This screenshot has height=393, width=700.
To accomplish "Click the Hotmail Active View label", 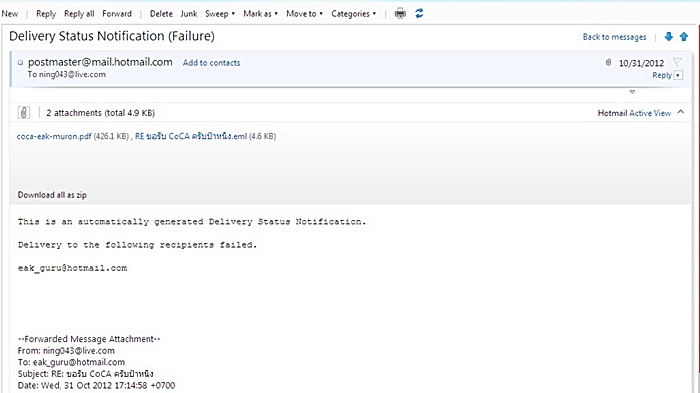I will pyautogui.click(x=634, y=113).
